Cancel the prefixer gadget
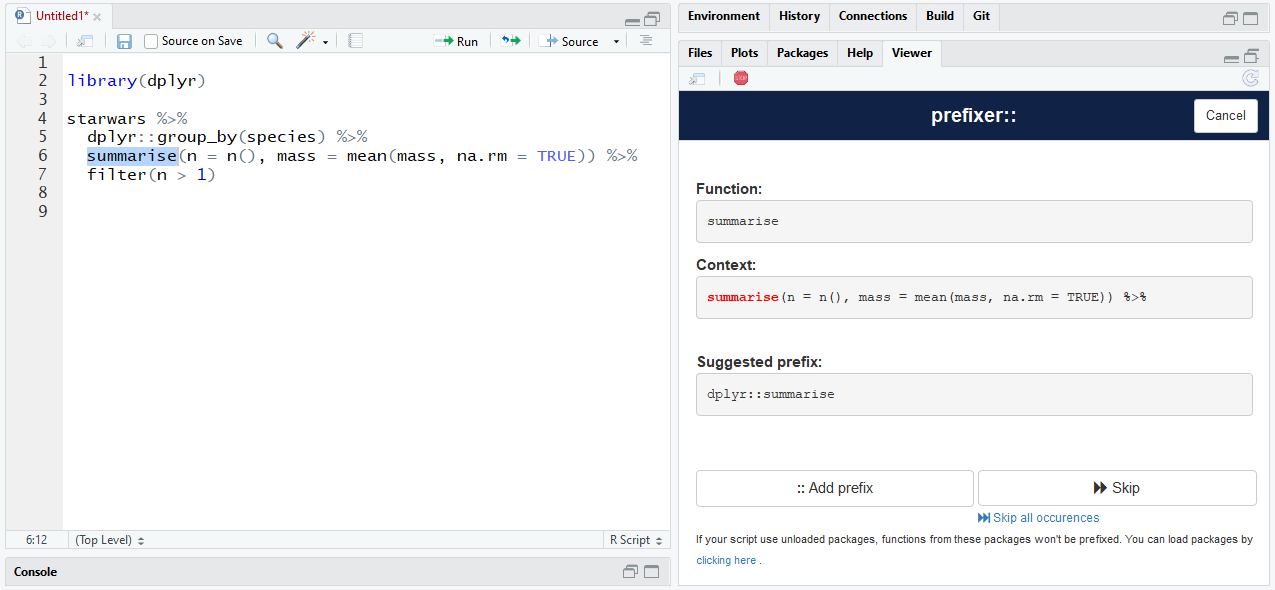The width and height of the screenshot is (1275, 590). point(1225,115)
